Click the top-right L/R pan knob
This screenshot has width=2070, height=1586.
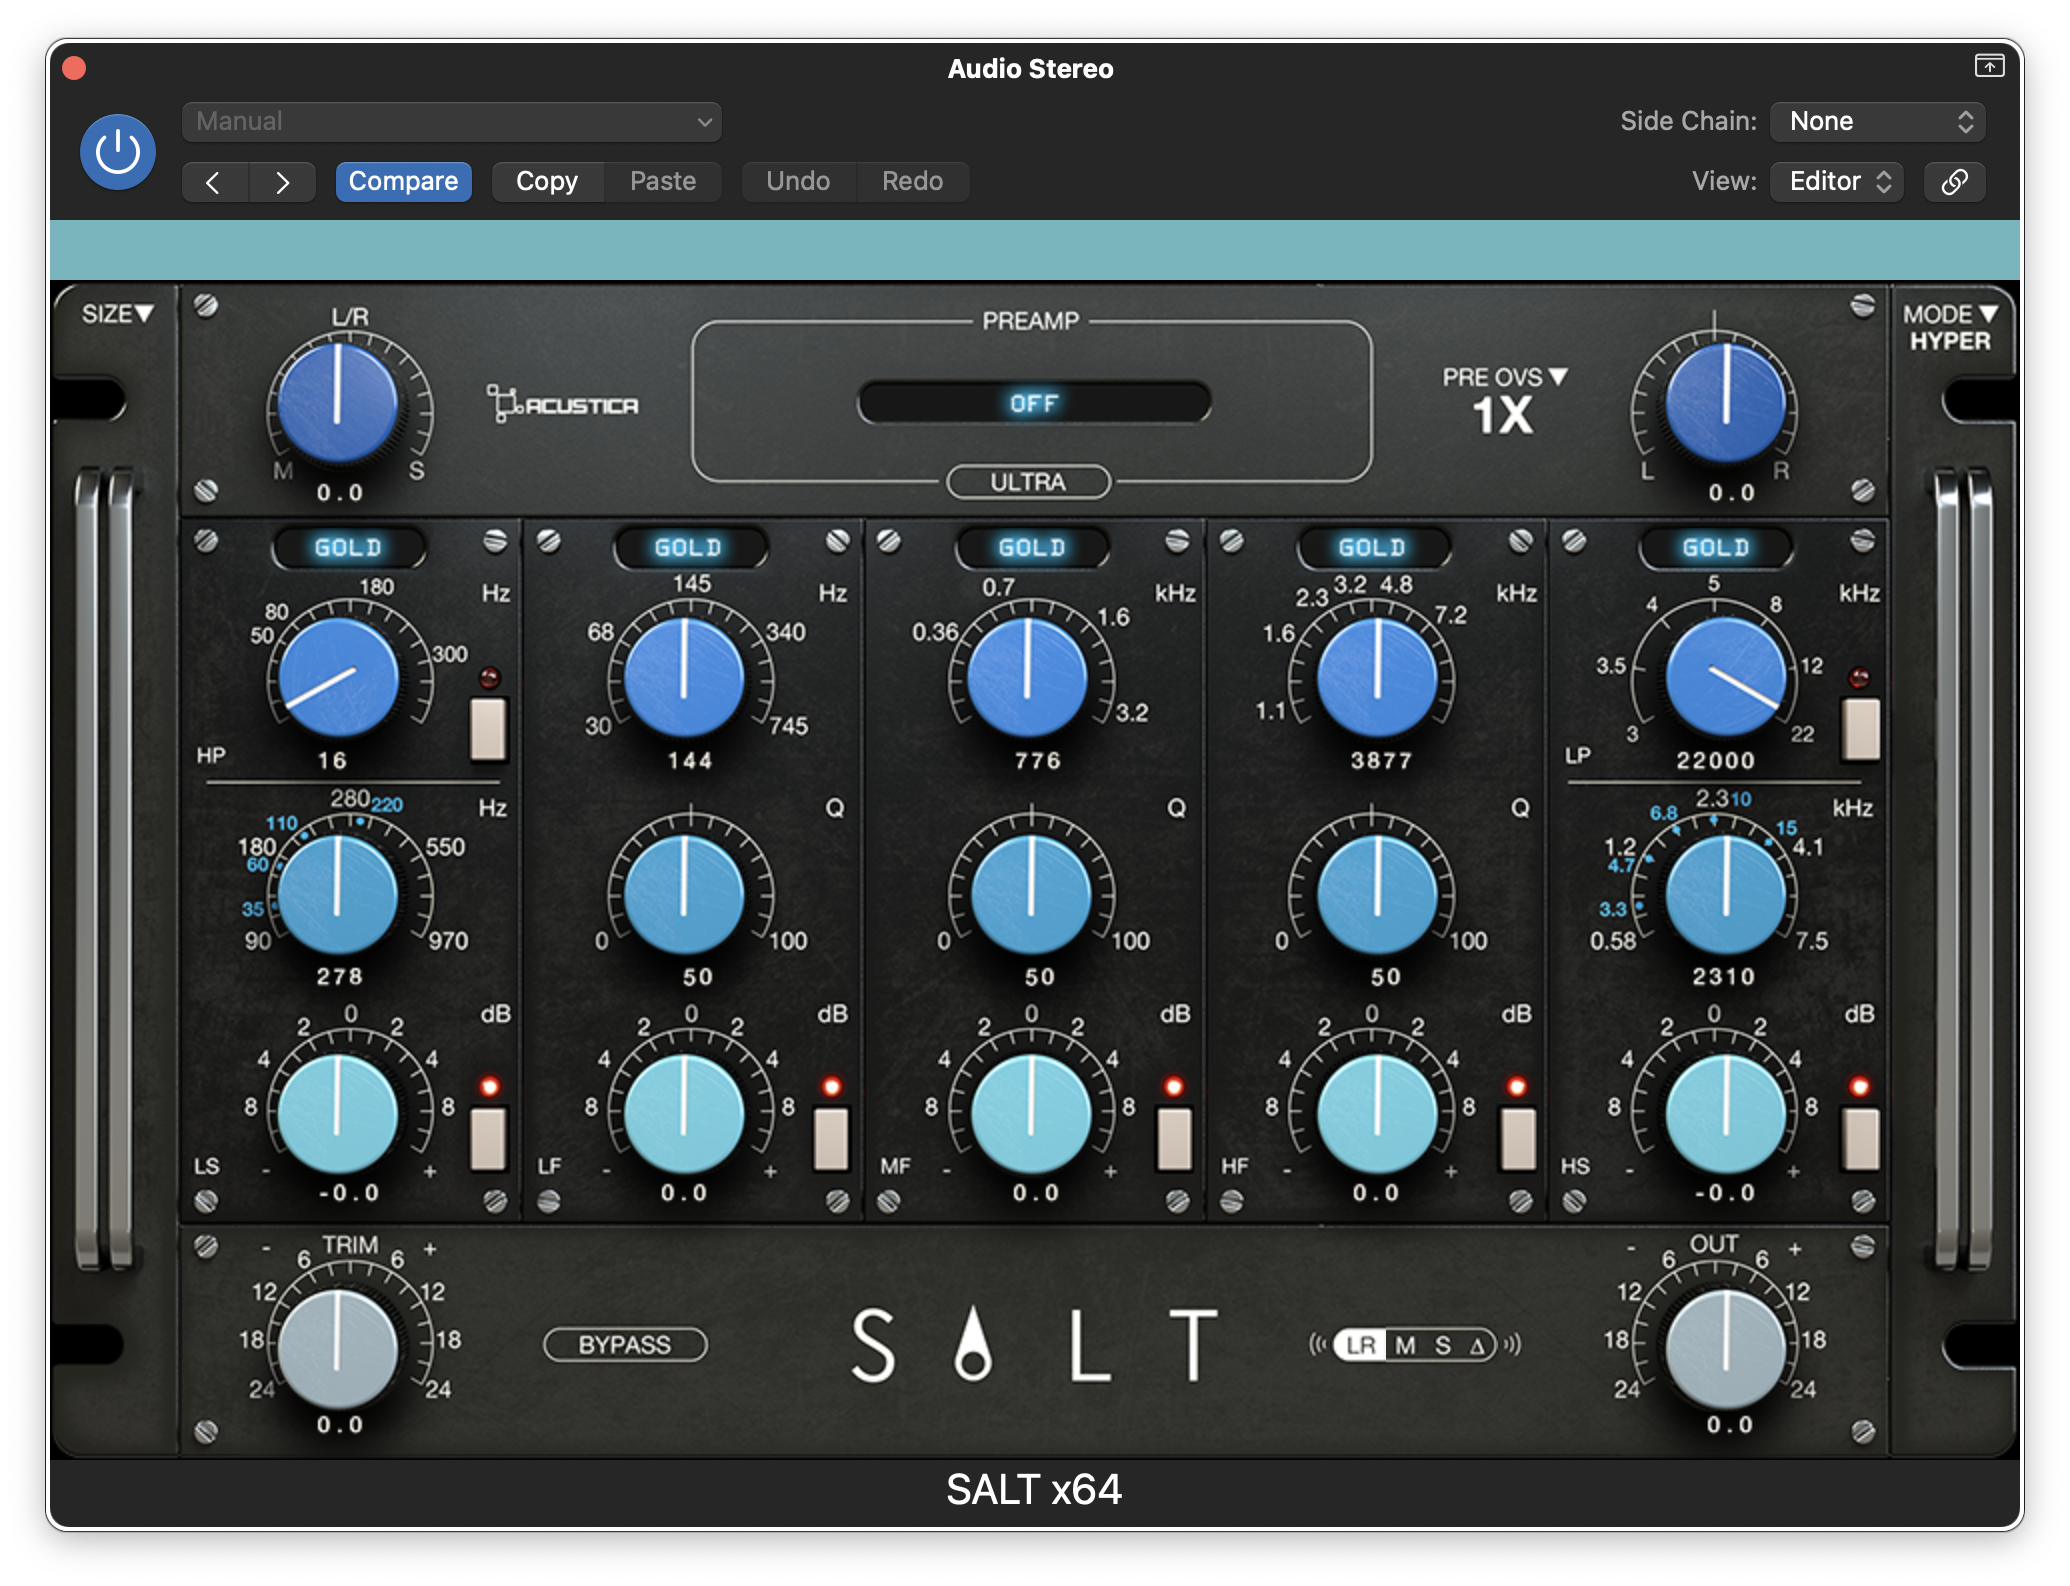pyautogui.click(x=1726, y=403)
